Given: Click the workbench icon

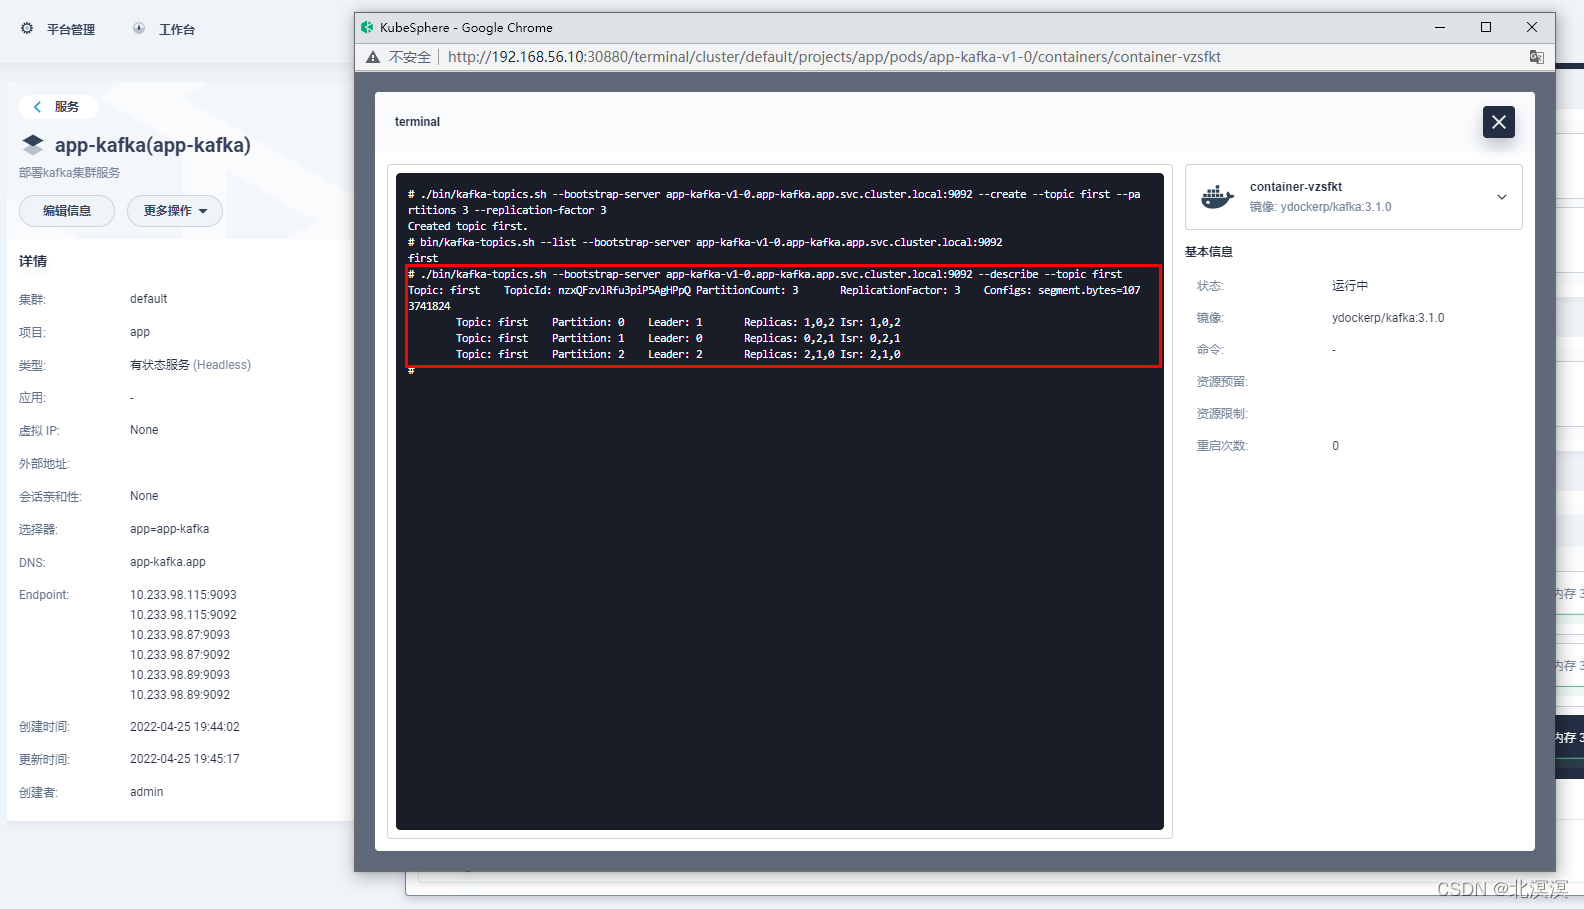Looking at the screenshot, I should tap(139, 29).
